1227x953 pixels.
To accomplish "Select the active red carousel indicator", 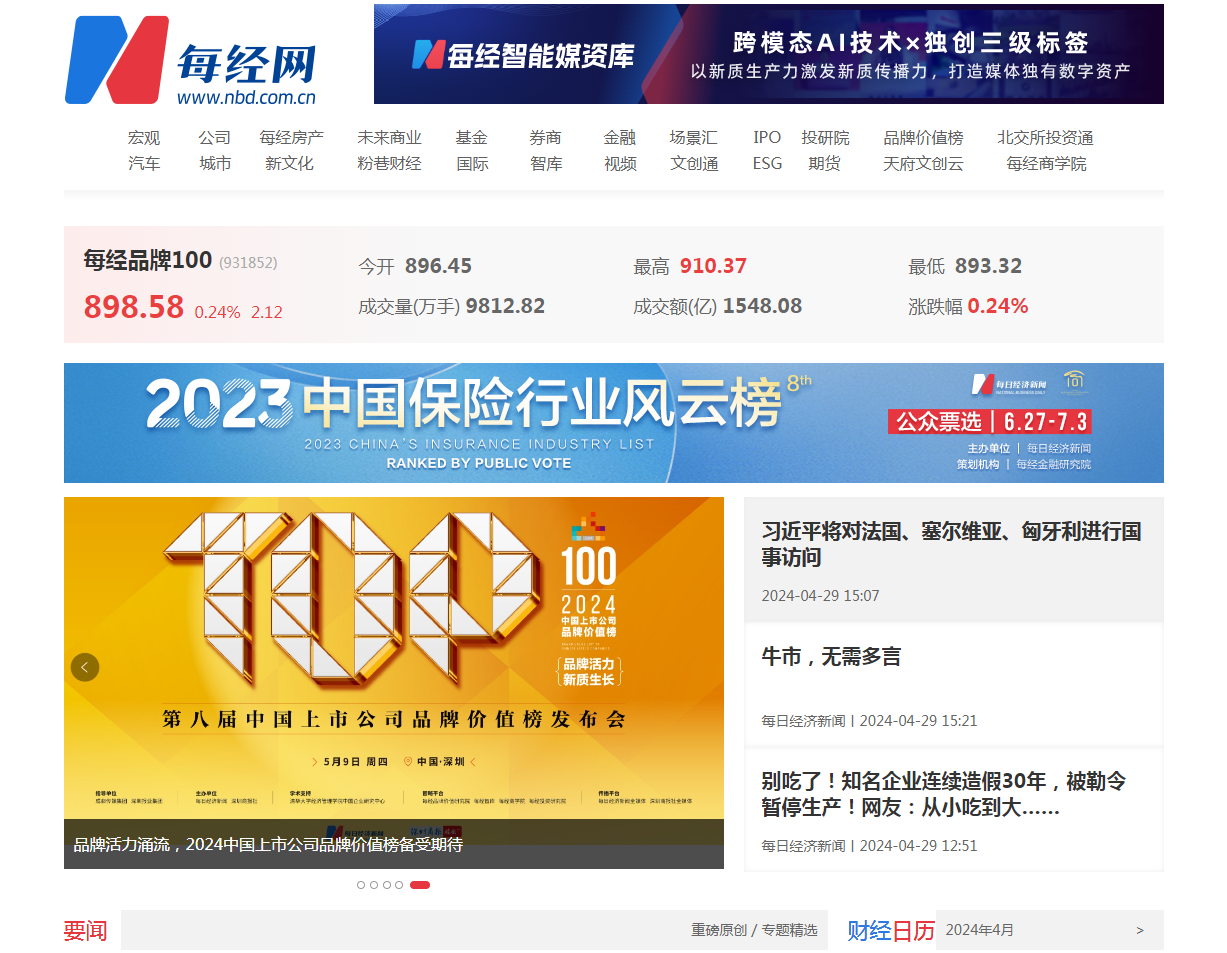I will [x=420, y=885].
